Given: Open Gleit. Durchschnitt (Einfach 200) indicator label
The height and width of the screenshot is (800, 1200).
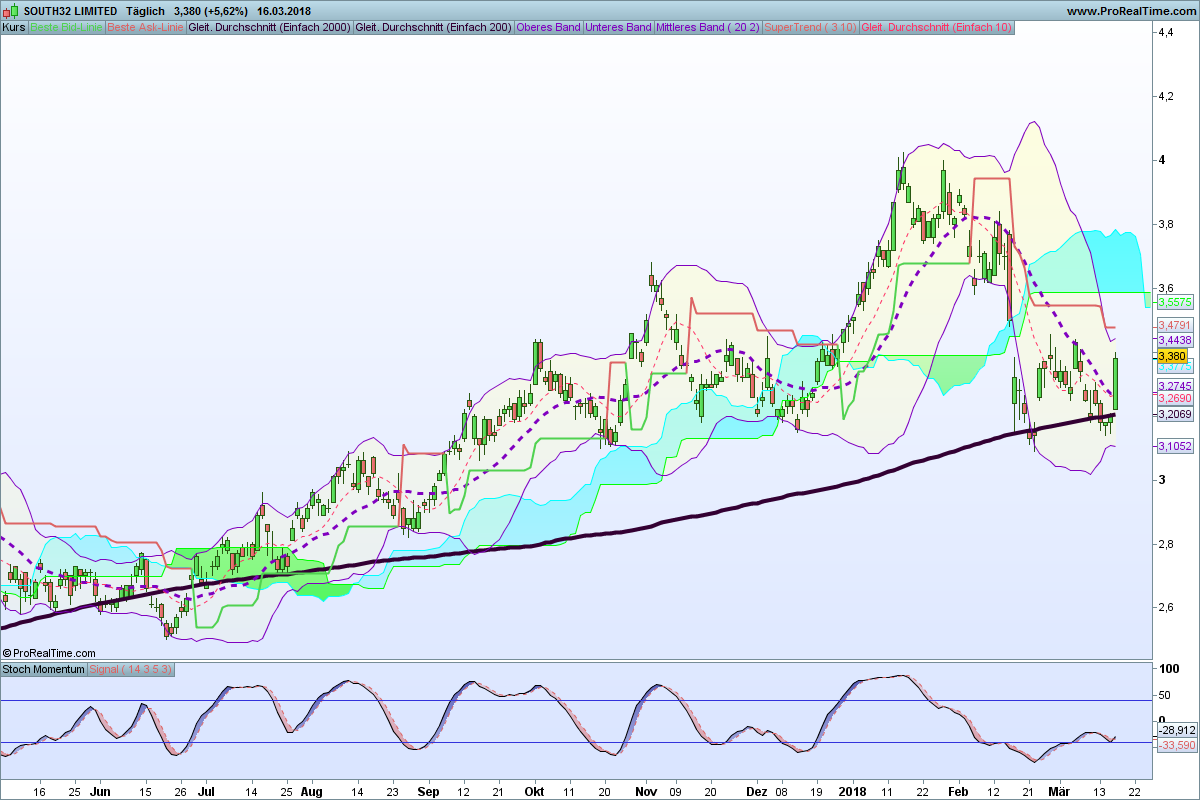Looking at the screenshot, I should tap(434, 27).
